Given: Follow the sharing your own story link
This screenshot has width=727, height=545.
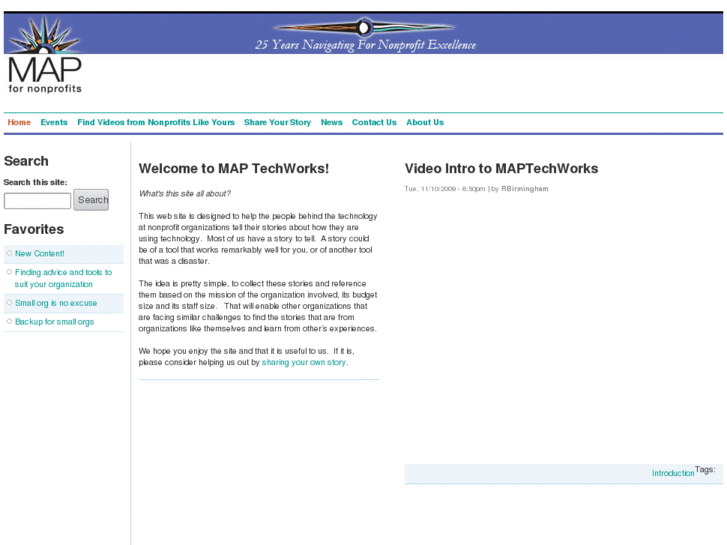Looking at the screenshot, I should (304, 362).
